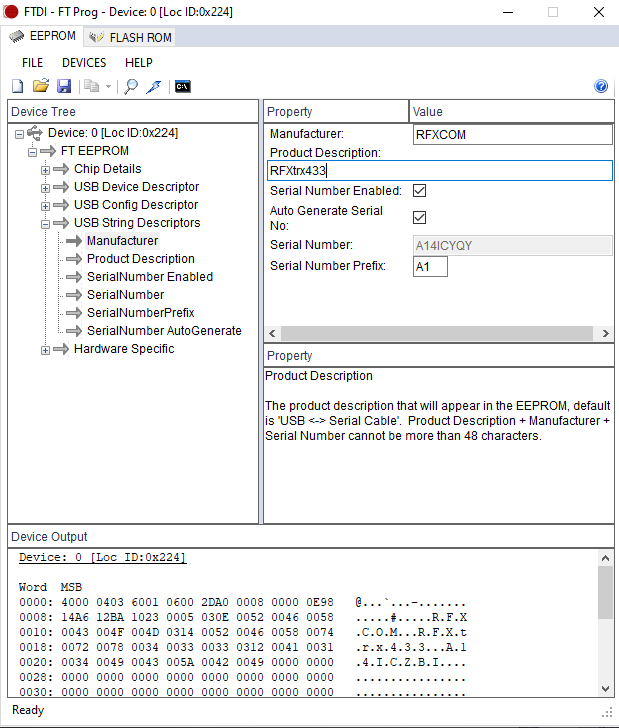Toggle the Serial Number Enabled checkbox
The height and width of the screenshot is (728, 619).
click(419, 191)
